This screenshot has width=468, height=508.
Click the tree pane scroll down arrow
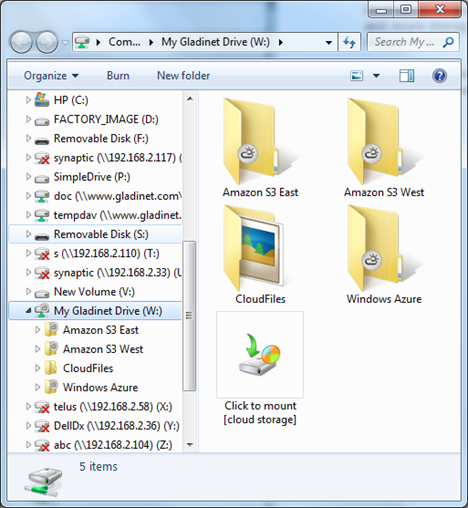click(x=190, y=444)
